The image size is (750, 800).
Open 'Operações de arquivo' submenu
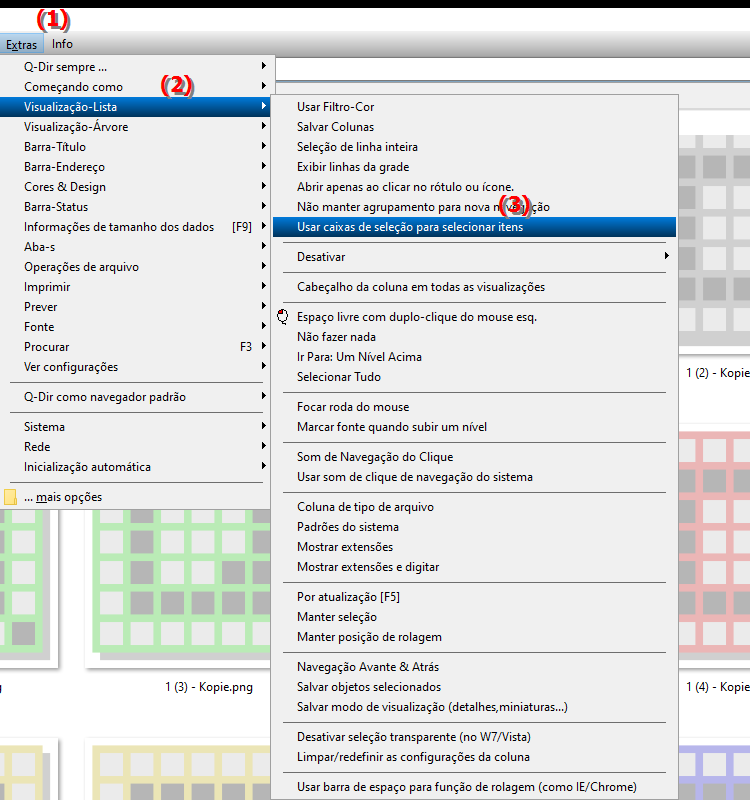click(x=135, y=267)
